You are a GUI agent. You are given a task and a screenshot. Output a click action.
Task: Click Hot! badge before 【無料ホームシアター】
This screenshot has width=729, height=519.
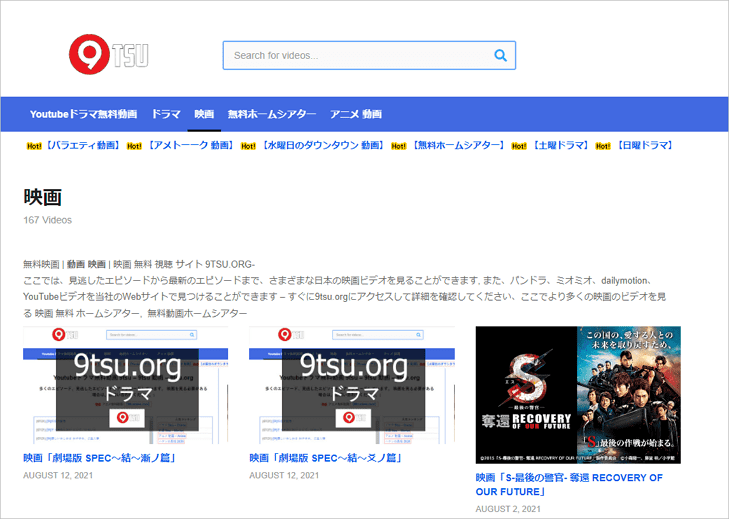[399, 146]
